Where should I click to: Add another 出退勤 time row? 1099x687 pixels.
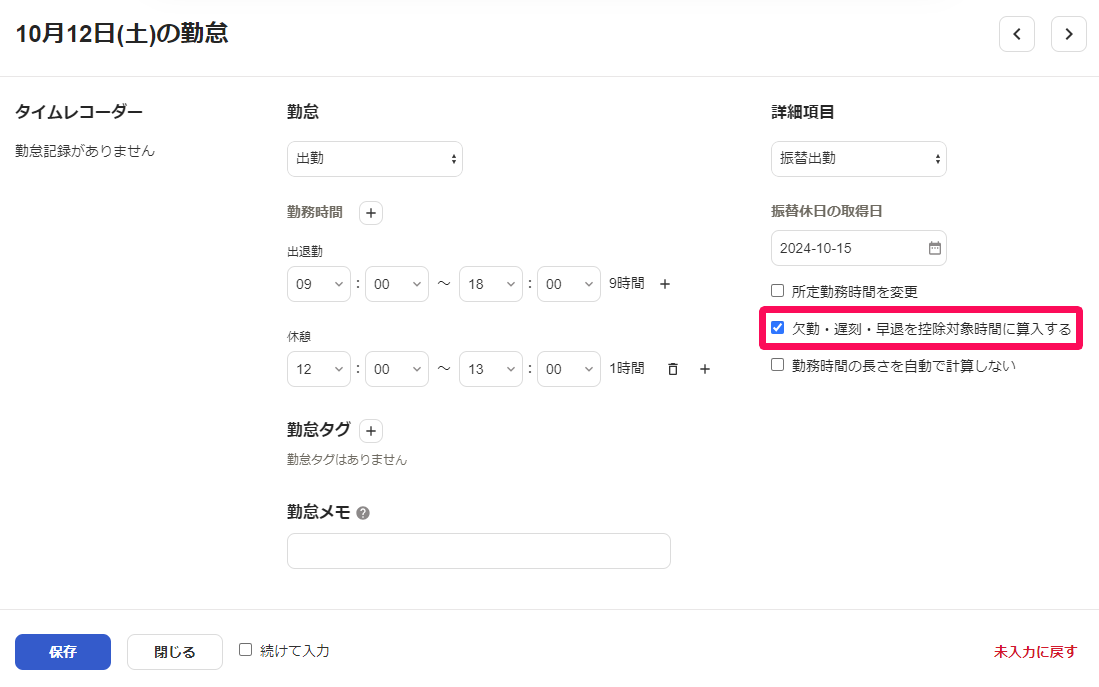pyautogui.click(x=665, y=284)
